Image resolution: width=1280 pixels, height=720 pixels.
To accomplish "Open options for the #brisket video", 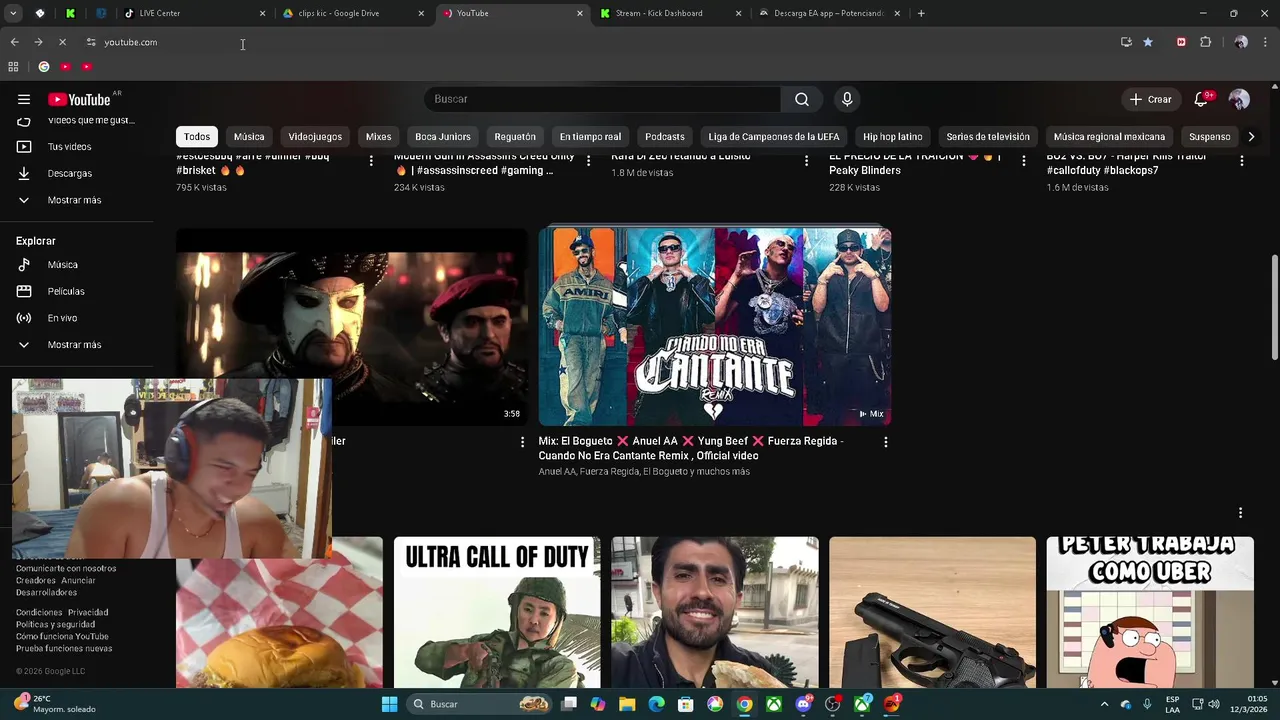I will click(x=371, y=160).
